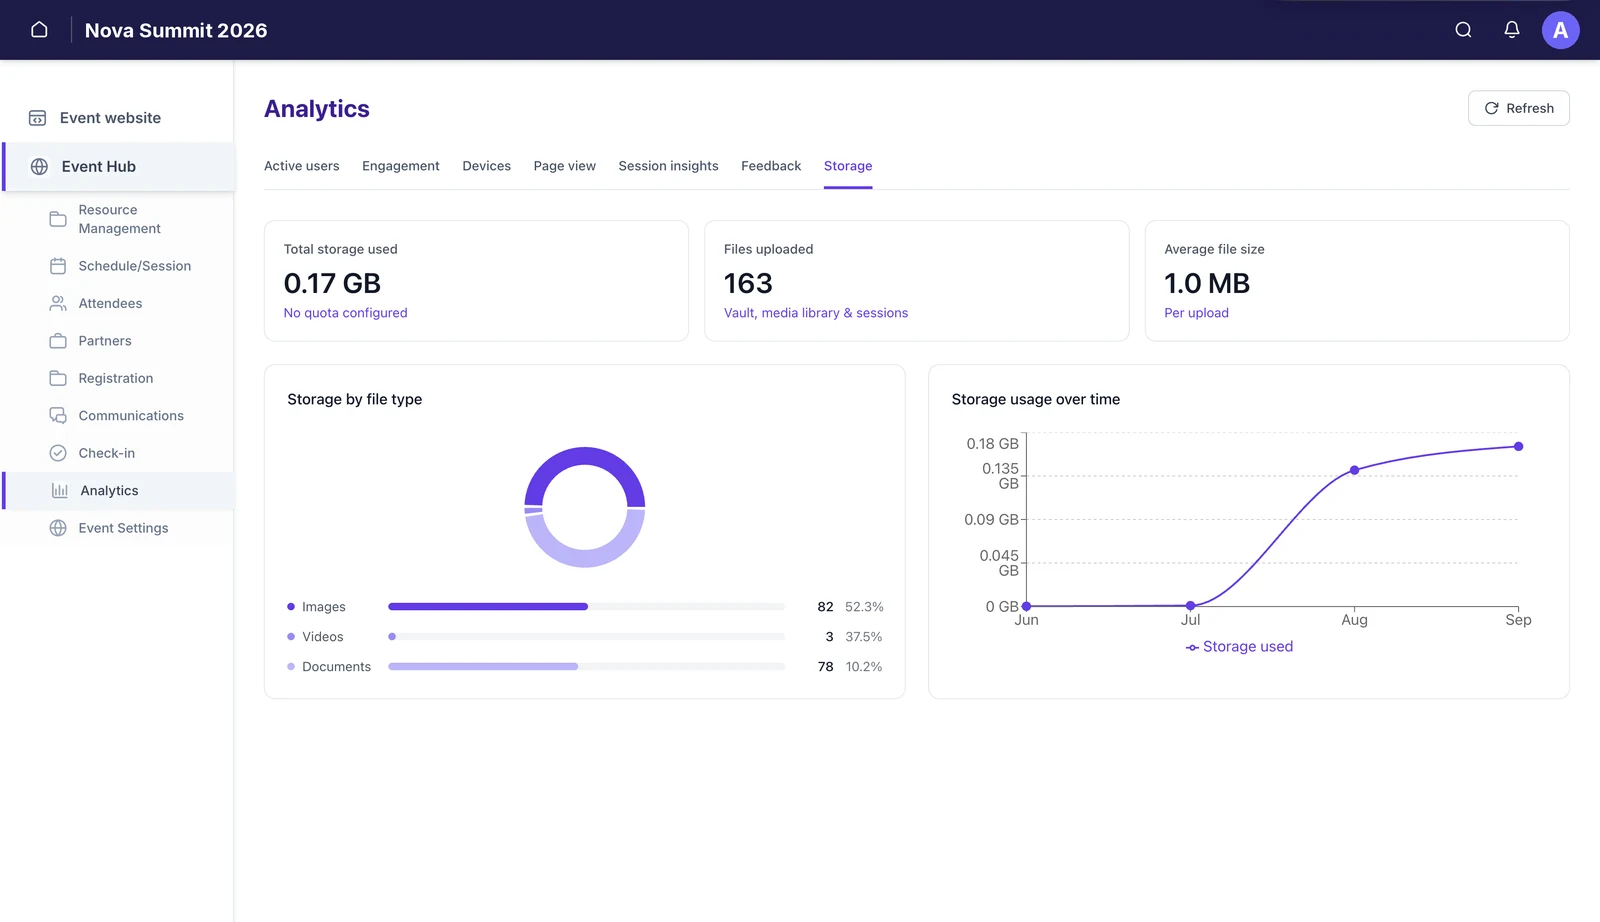Click the storage donut chart
1600x922 pixels.
tap(585, 507)
